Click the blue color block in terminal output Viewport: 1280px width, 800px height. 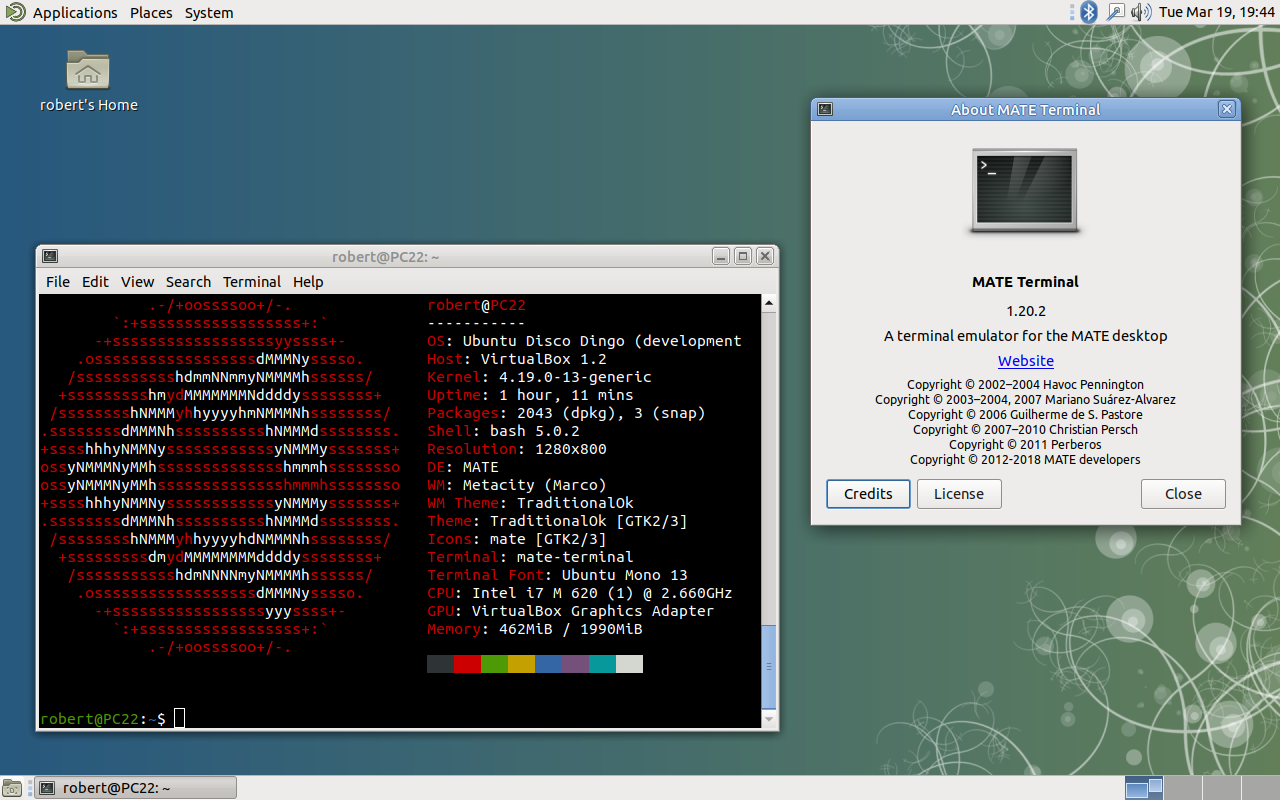click(548, 664)
